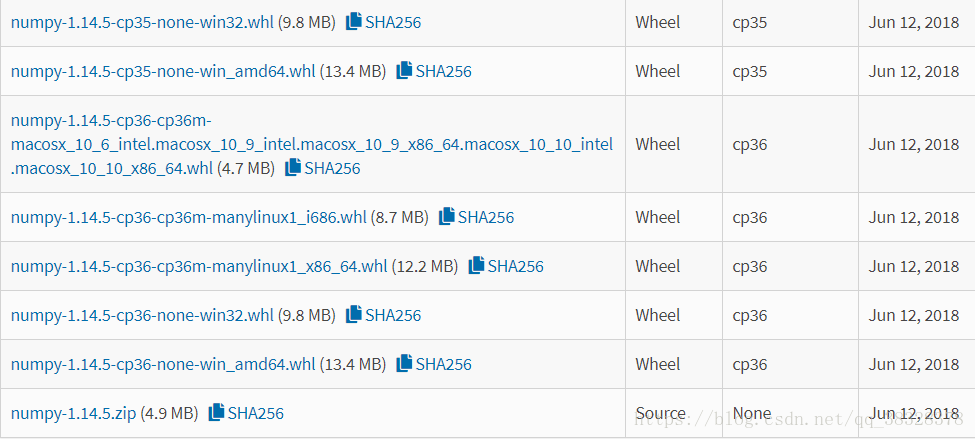Click SHA256 text for cp36 win_amd64 wheel
This screenshot has width=975, height=439.
[443, 364]
